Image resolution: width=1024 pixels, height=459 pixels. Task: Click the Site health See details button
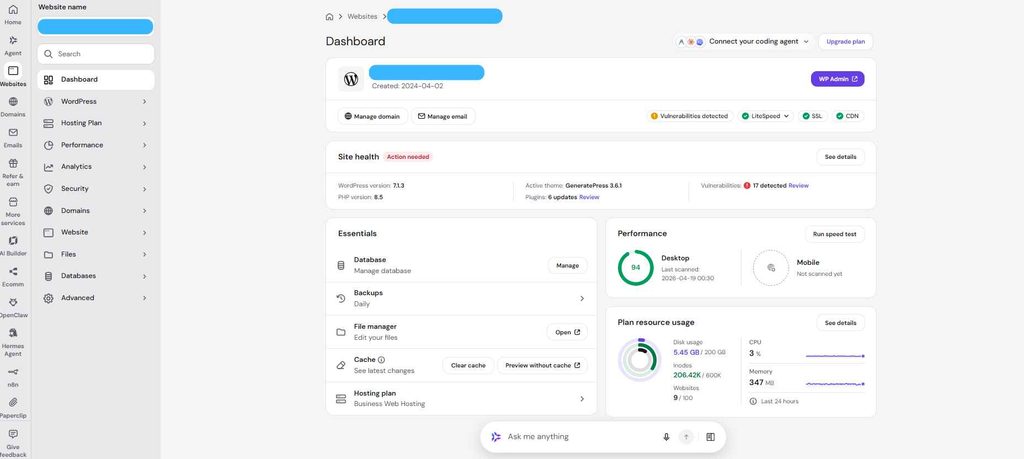[x=840, y=157]
